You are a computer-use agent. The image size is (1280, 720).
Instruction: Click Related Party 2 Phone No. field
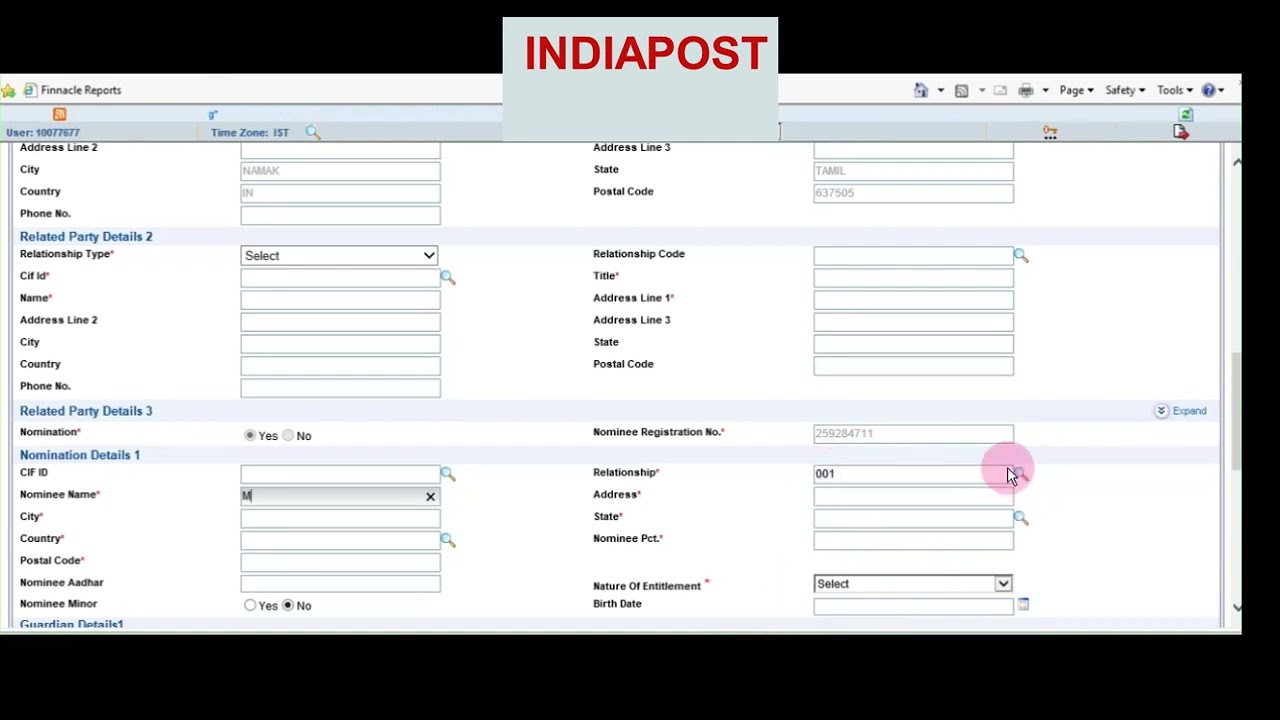pos(340,388)
